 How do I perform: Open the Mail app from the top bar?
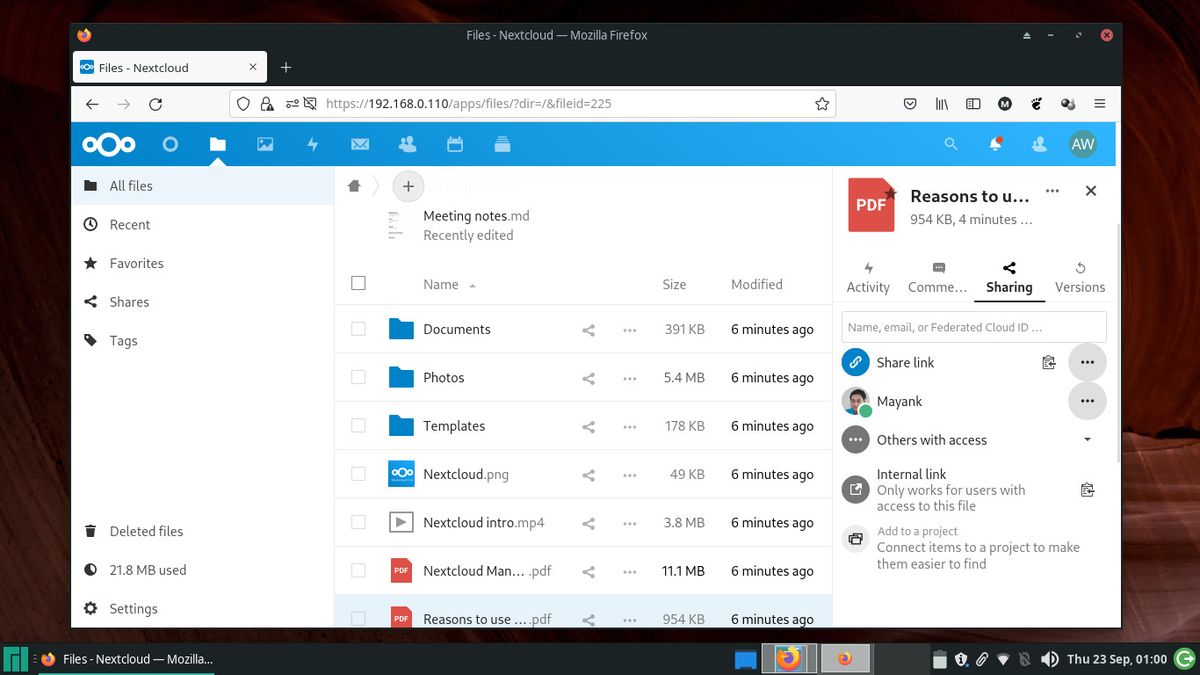pos(360,144)
